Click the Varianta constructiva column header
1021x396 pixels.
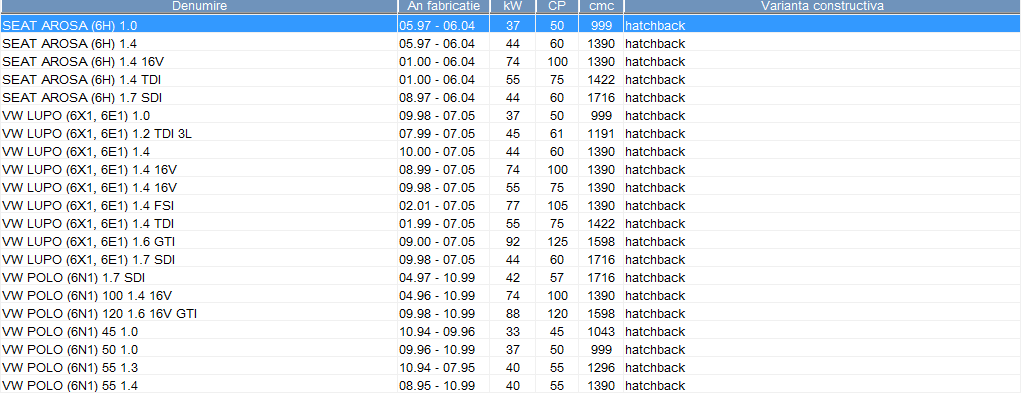point(822,7)
